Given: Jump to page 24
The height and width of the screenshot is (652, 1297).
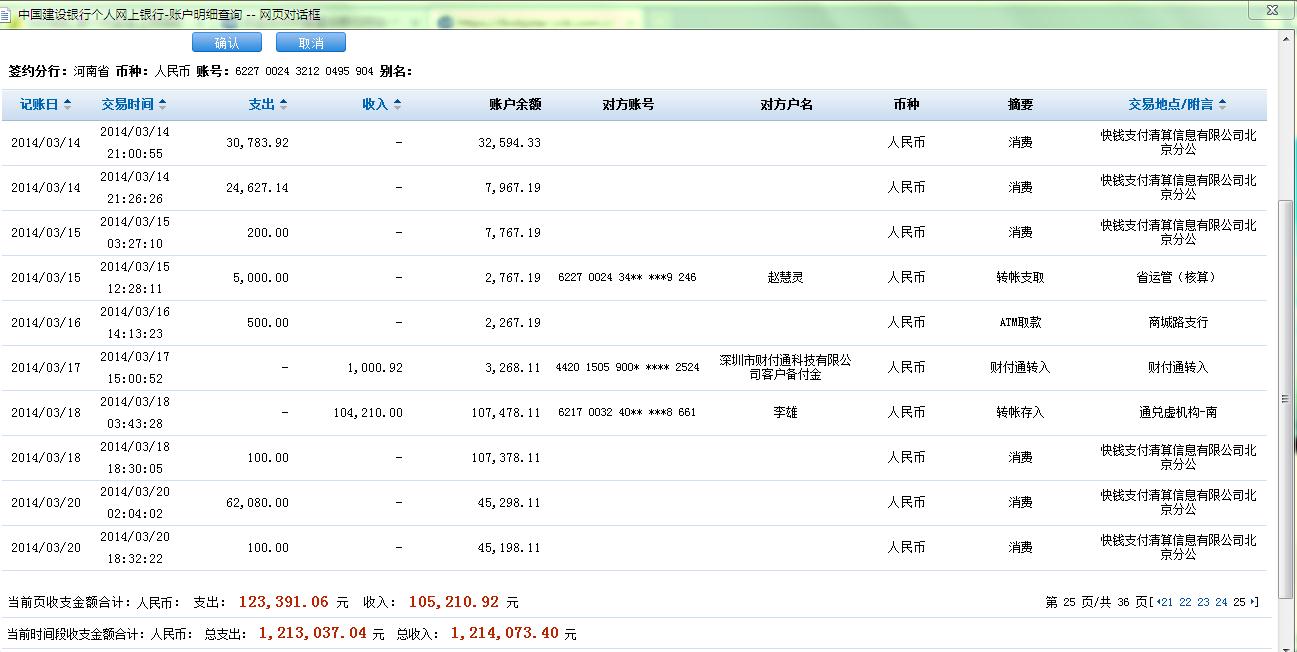Looking at the screenshot, I should pos(1221,602).
